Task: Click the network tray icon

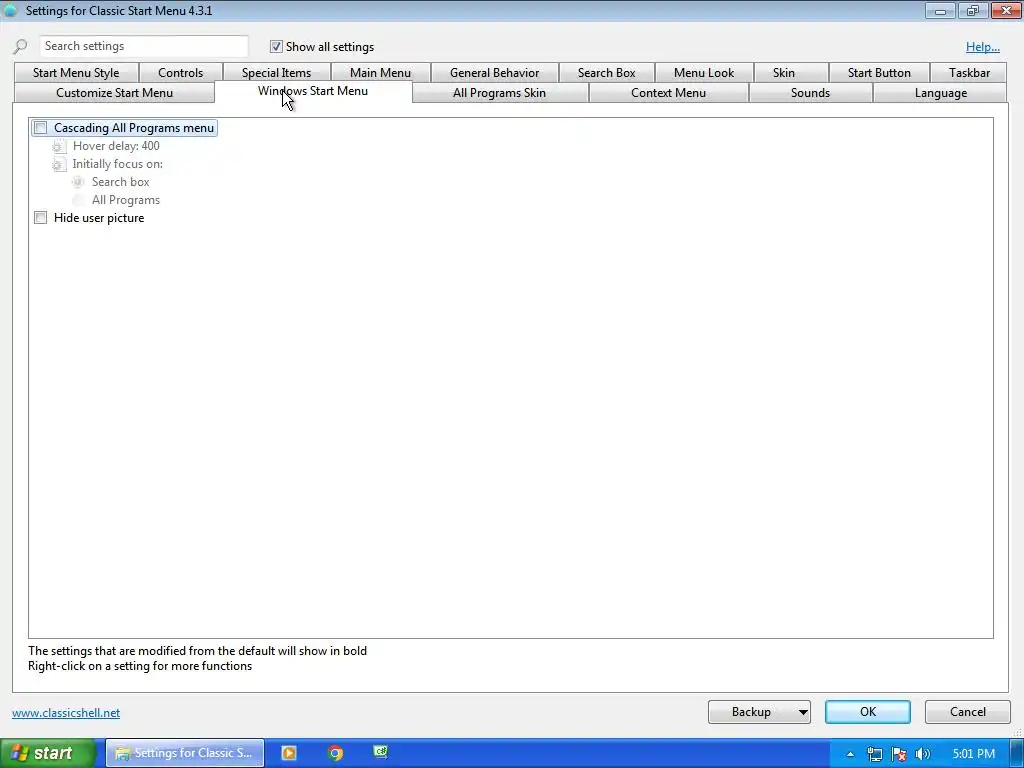Action: coord(874,754)
